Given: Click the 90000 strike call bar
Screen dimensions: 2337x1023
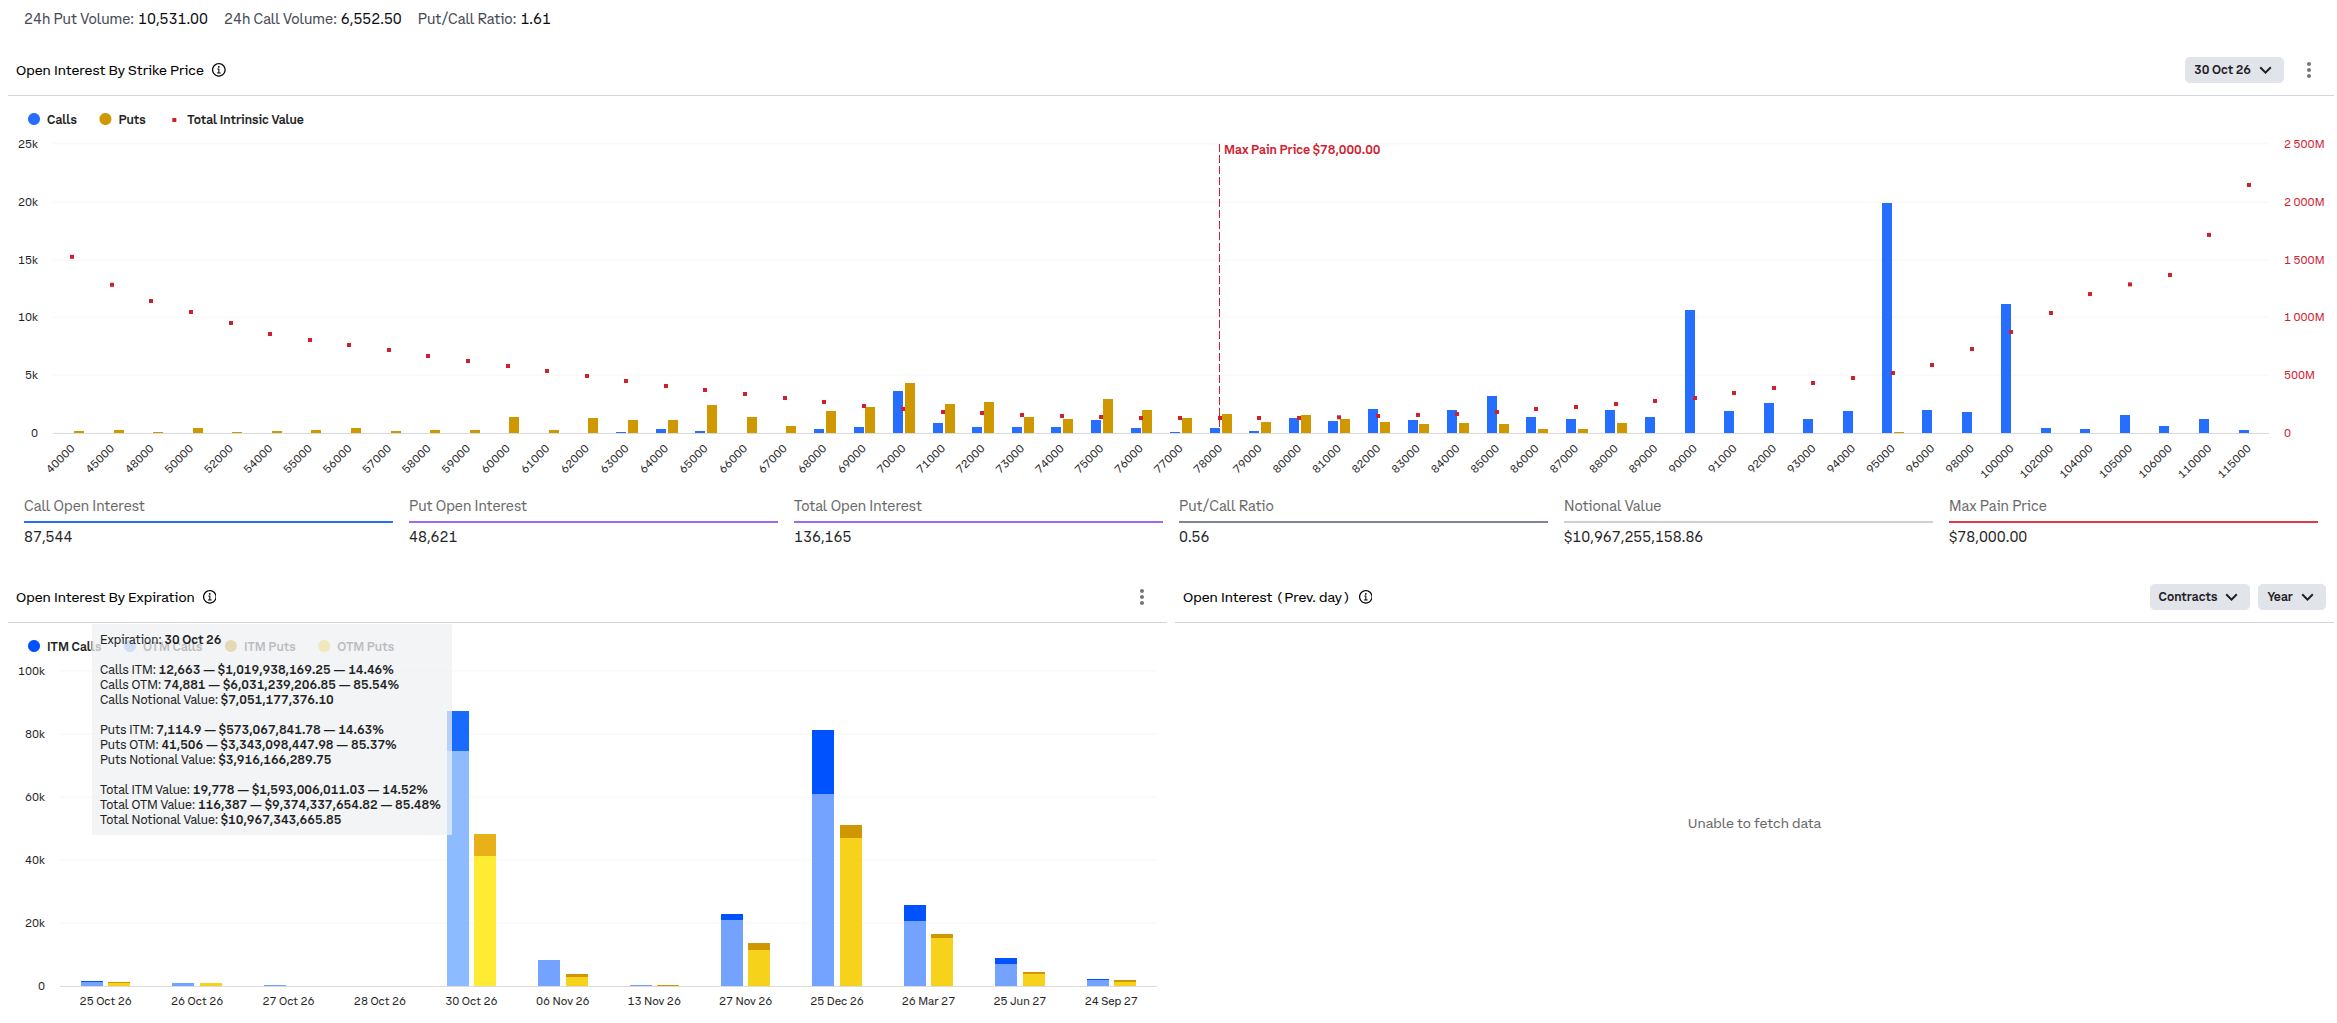Looking at the screenshot, I should point(1690,371).
